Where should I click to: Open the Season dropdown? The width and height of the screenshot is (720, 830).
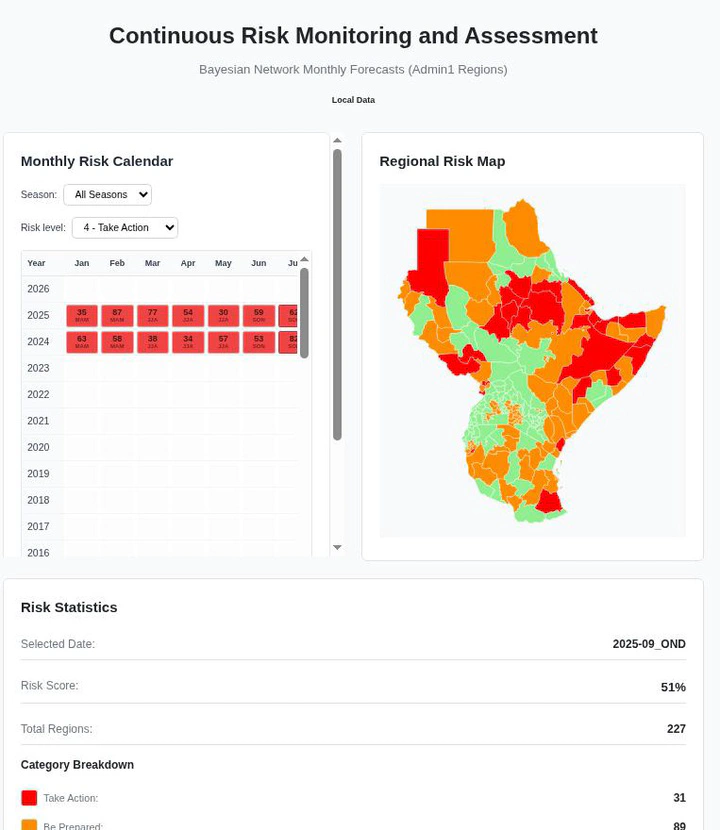pos(107,195)
